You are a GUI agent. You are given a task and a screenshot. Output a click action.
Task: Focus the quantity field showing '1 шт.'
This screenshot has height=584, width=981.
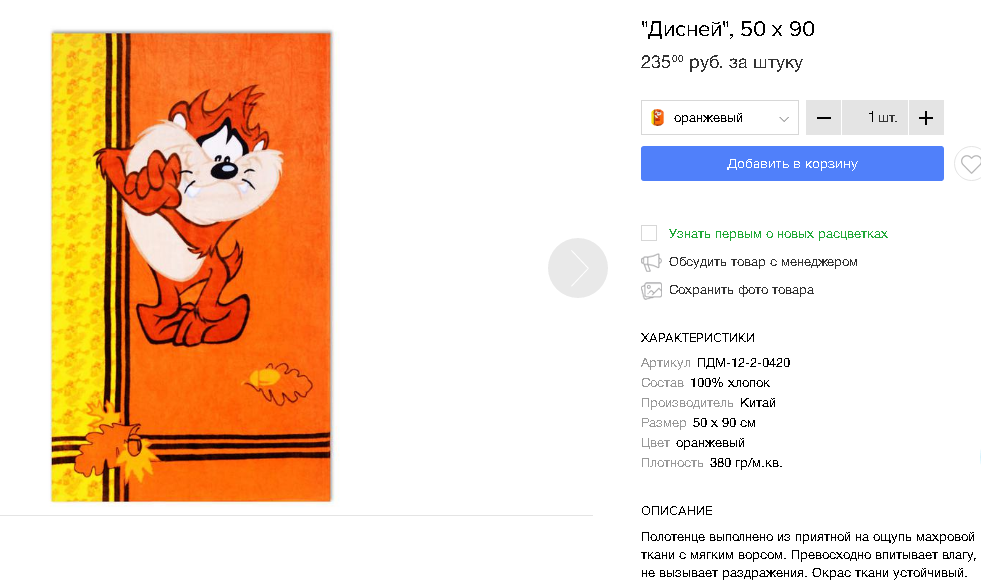[875, 118]
